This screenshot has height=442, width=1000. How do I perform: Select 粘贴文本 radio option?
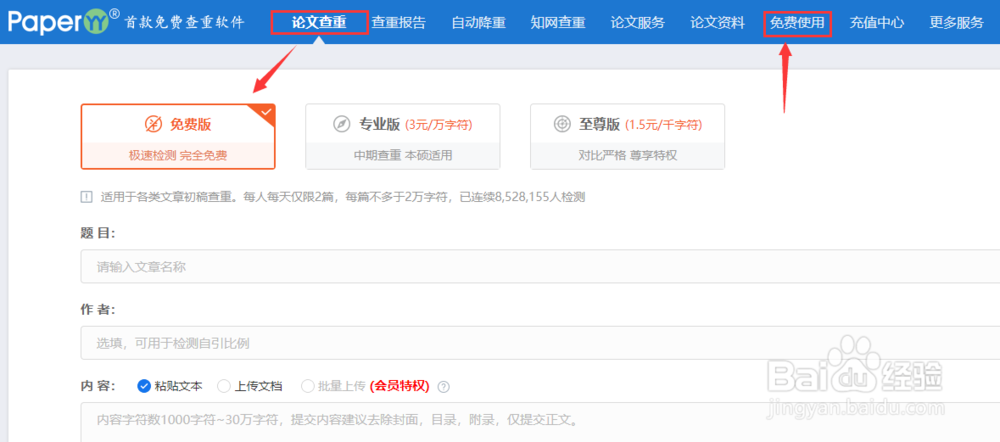point(170,386)
